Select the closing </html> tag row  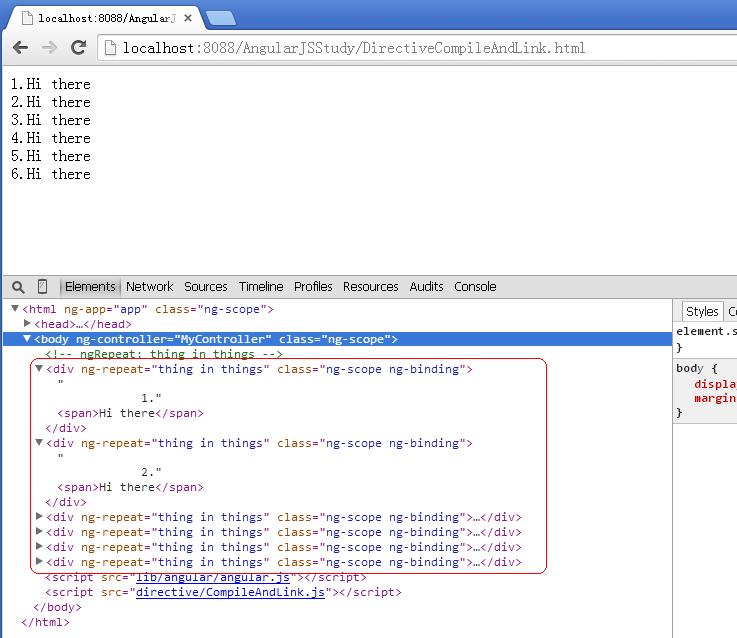(46, 622)
